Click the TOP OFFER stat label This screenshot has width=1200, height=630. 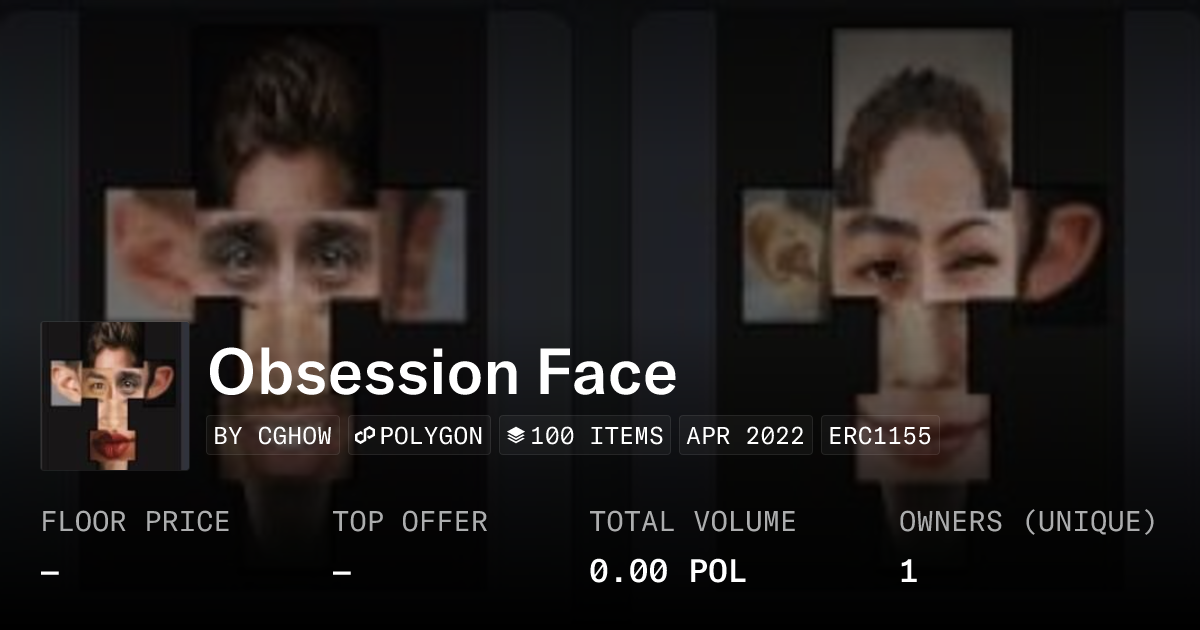pyautogui.click(x=410, y=522)
